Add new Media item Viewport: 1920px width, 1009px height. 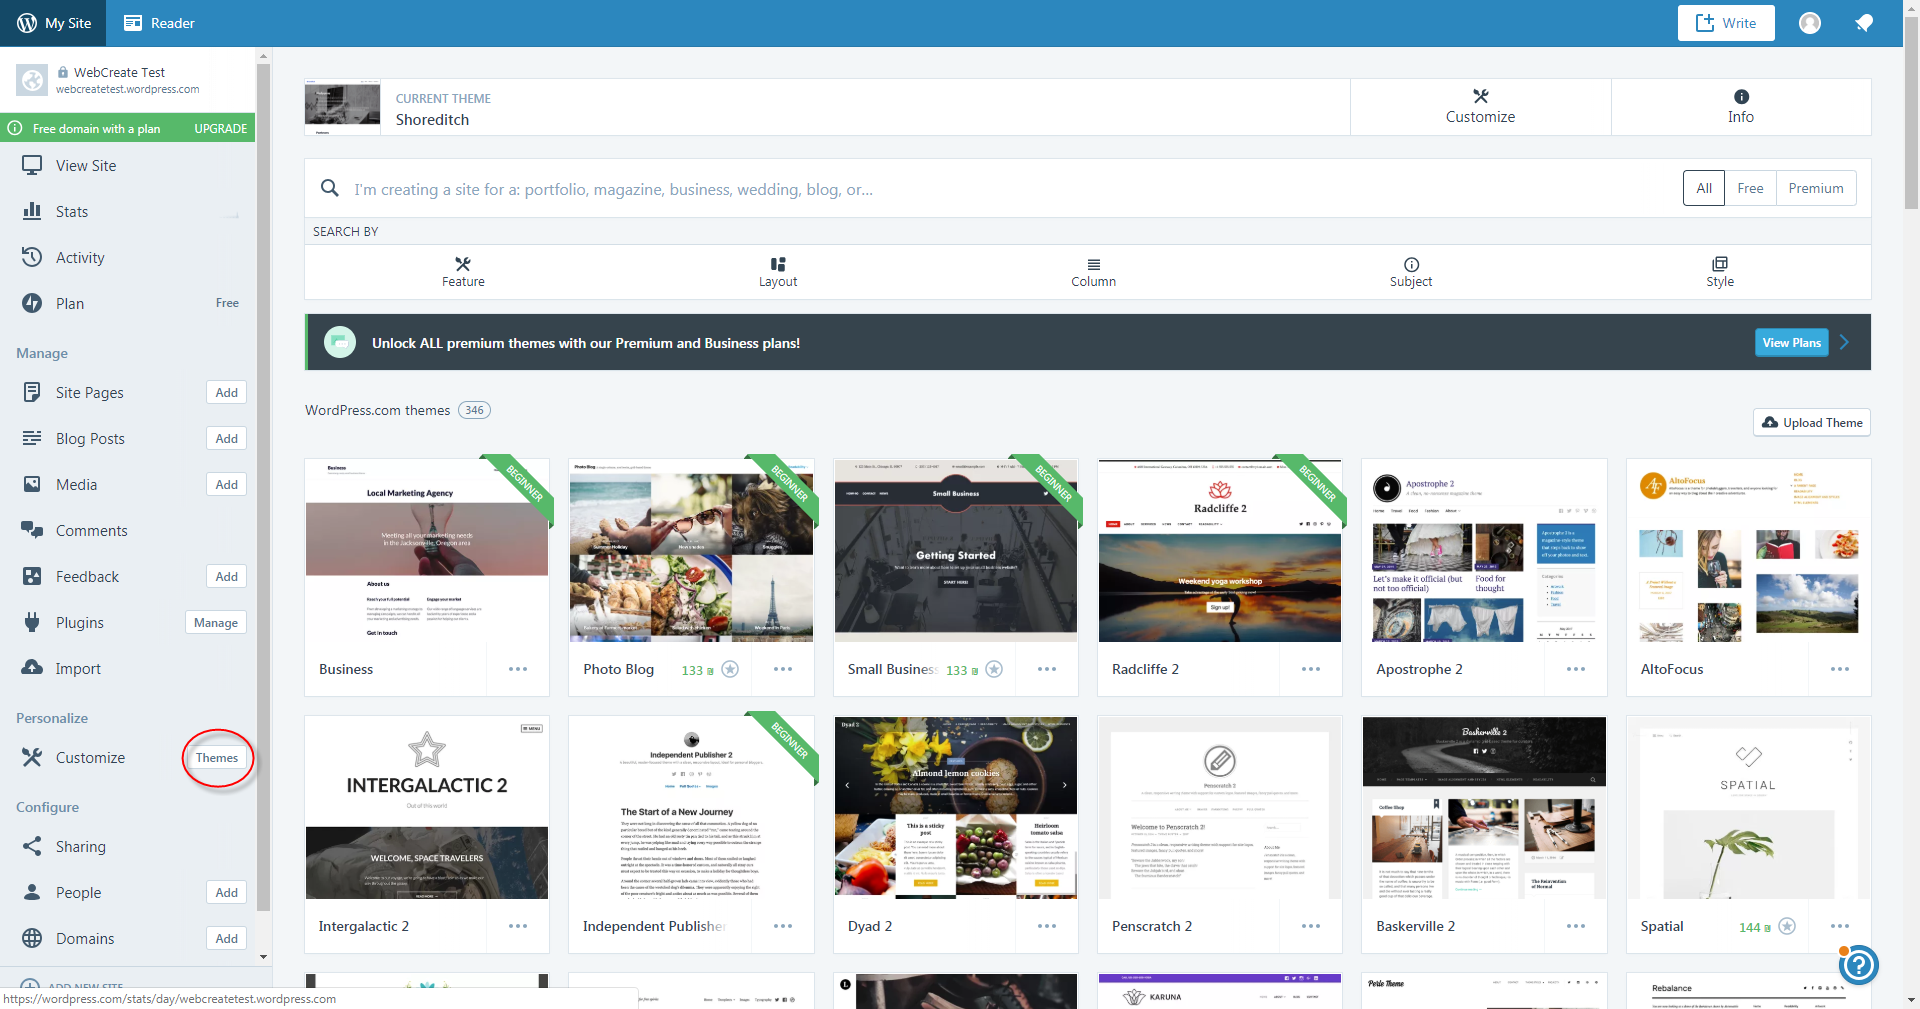coord(227,484)
